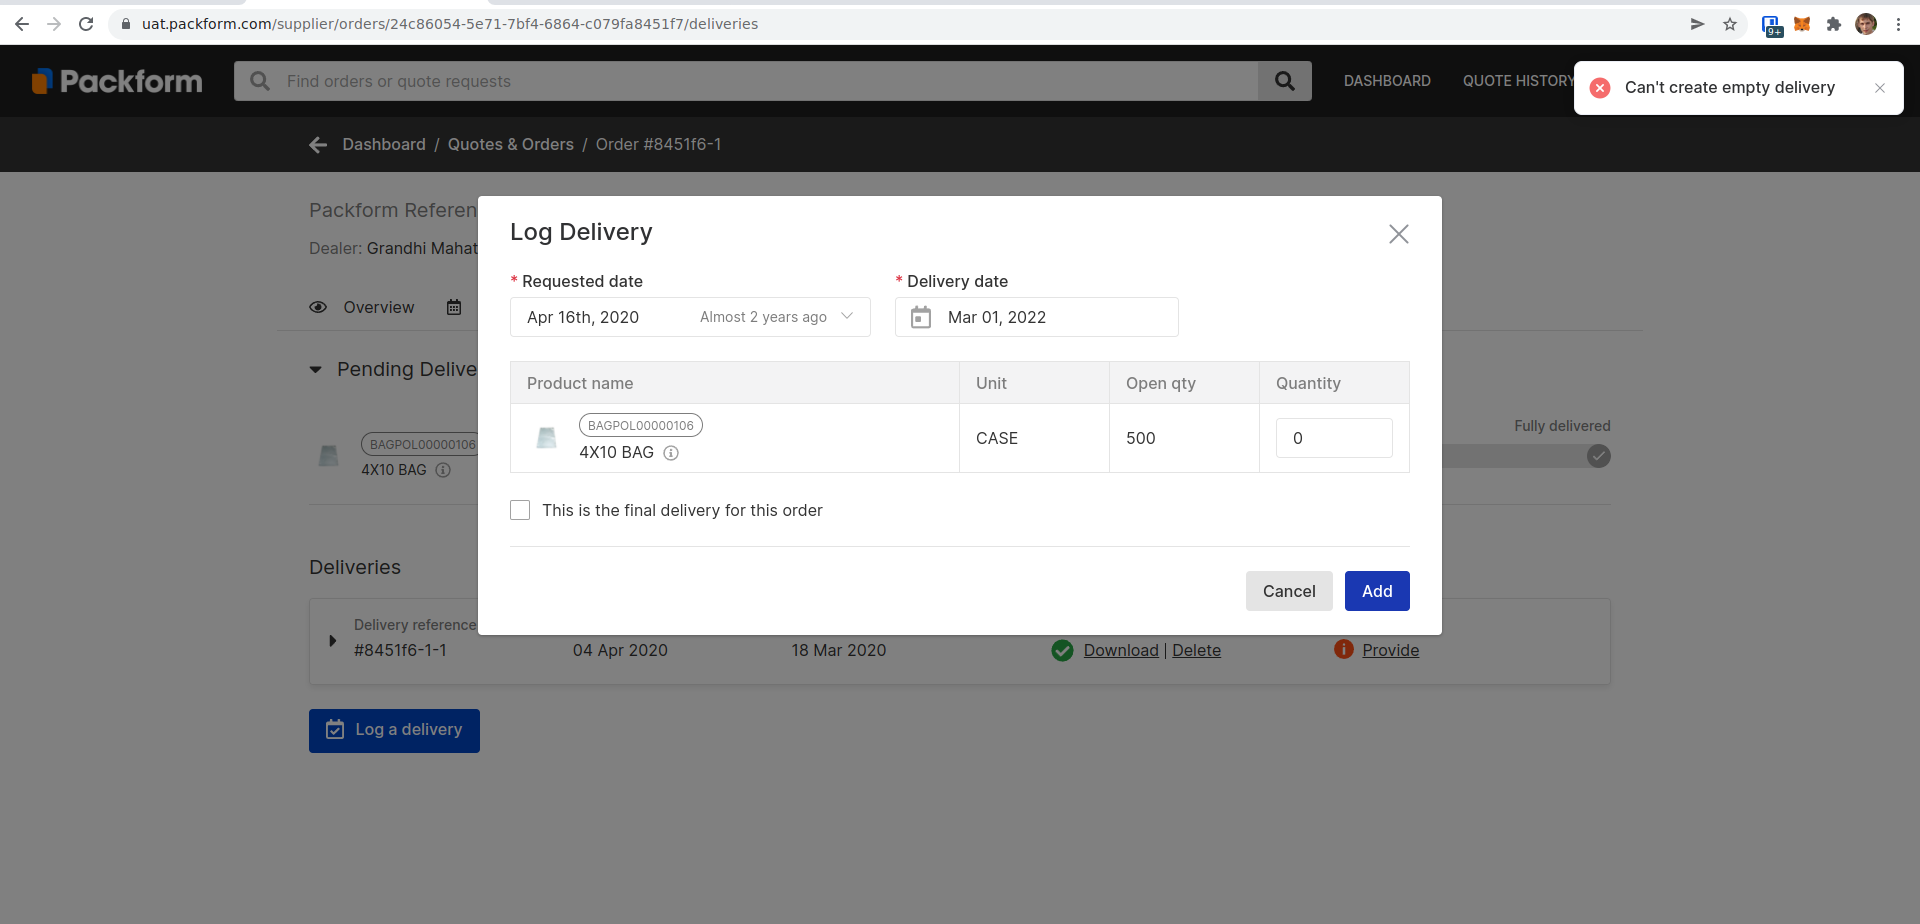
Task: Close the Log Delivery dialog with X
Action: (x=1398, y=234)
